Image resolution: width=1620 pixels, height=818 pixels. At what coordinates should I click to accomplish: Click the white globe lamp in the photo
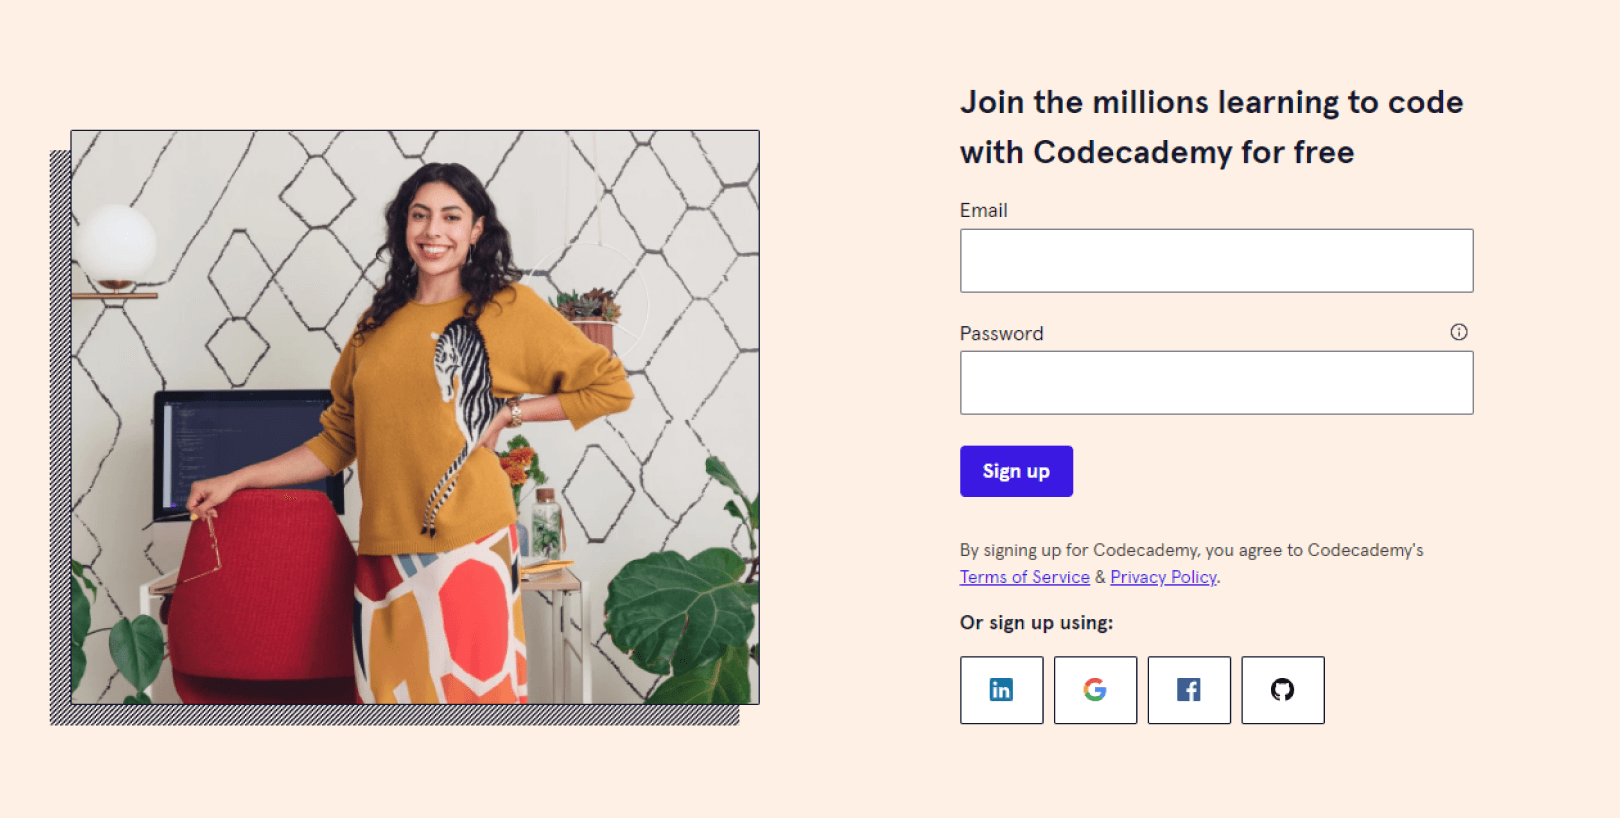tap(118, 243)
